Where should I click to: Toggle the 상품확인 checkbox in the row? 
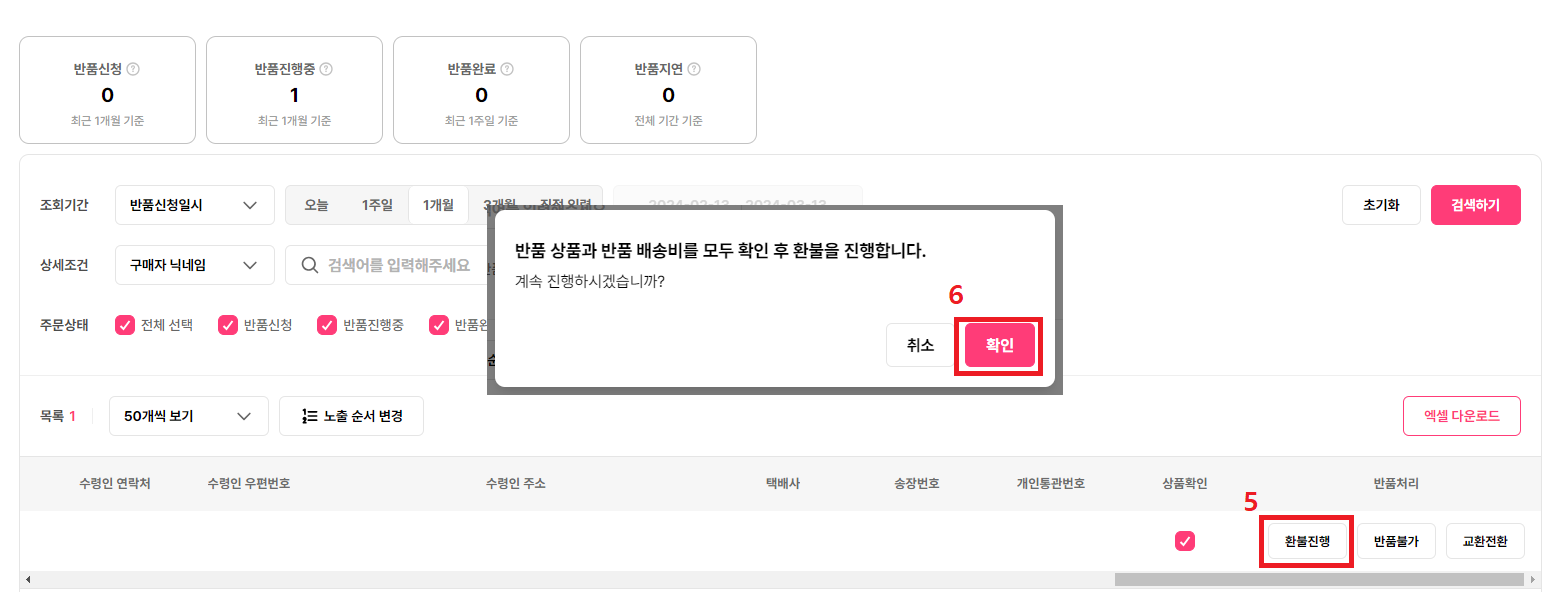pyautogui.click(x=1185, y=541)
